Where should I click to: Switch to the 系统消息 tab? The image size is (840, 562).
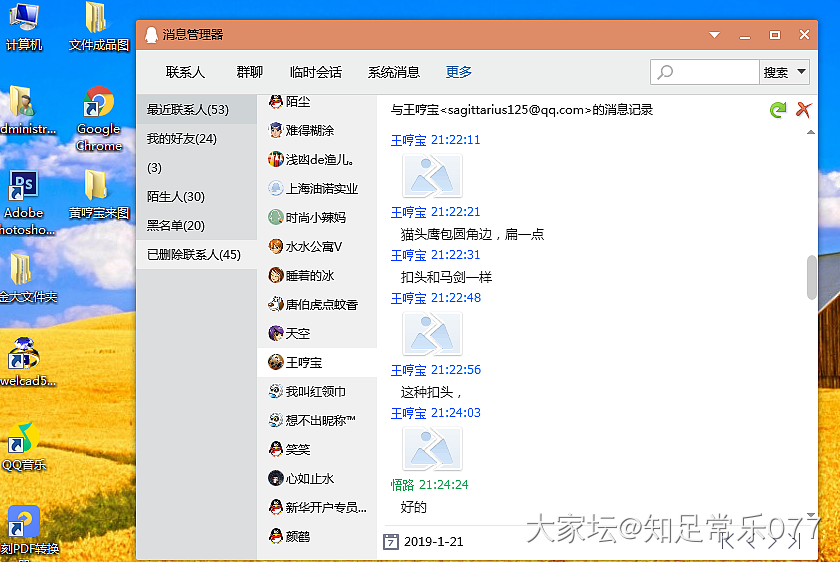click(394, 72)
